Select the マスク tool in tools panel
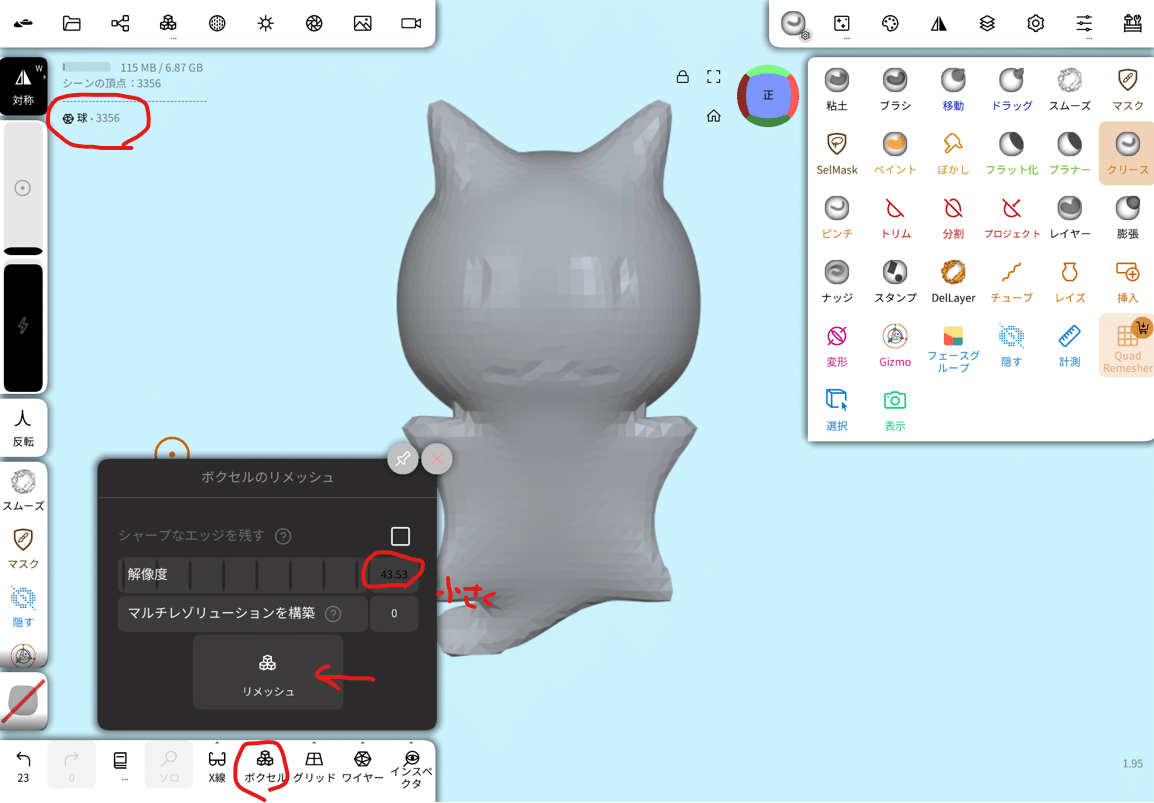Viewport: 1154px width, 803px height. coord(1128,90)
